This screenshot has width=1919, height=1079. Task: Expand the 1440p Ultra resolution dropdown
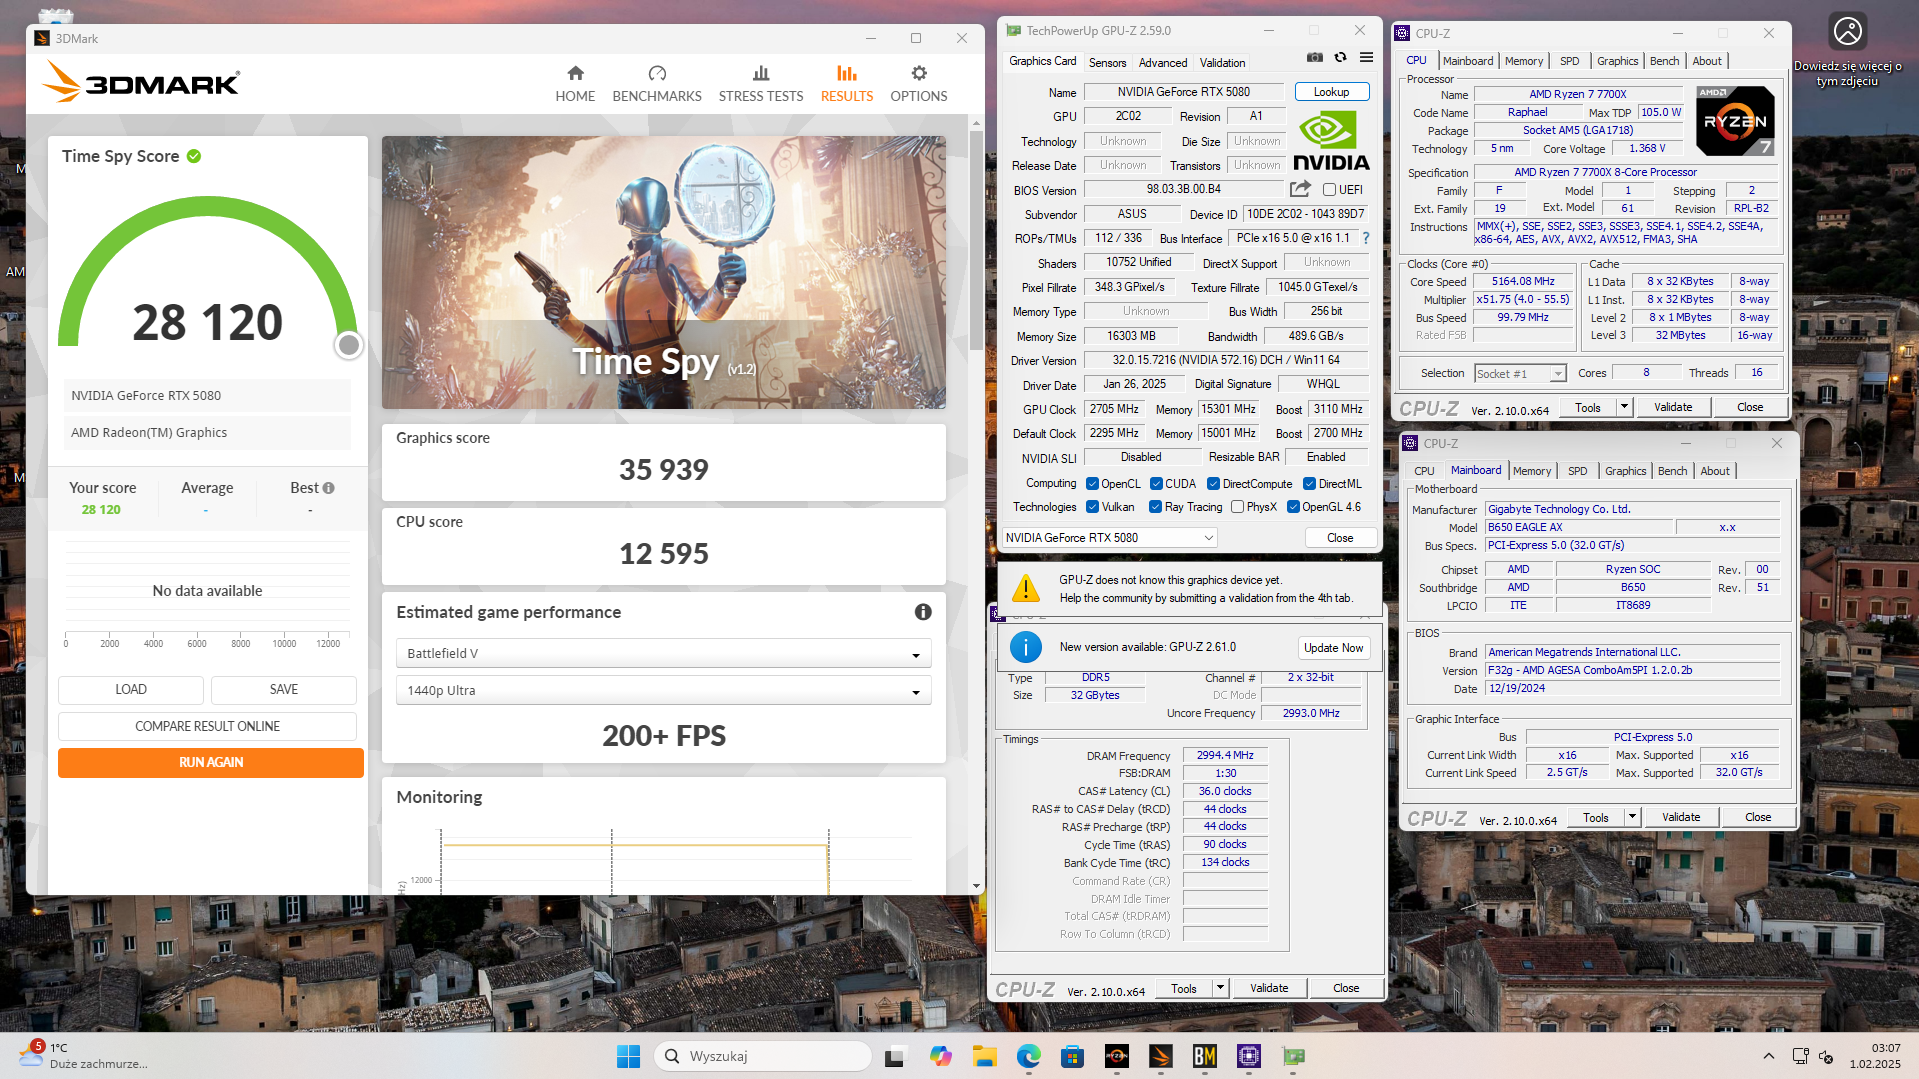click(x=664, y=690)
